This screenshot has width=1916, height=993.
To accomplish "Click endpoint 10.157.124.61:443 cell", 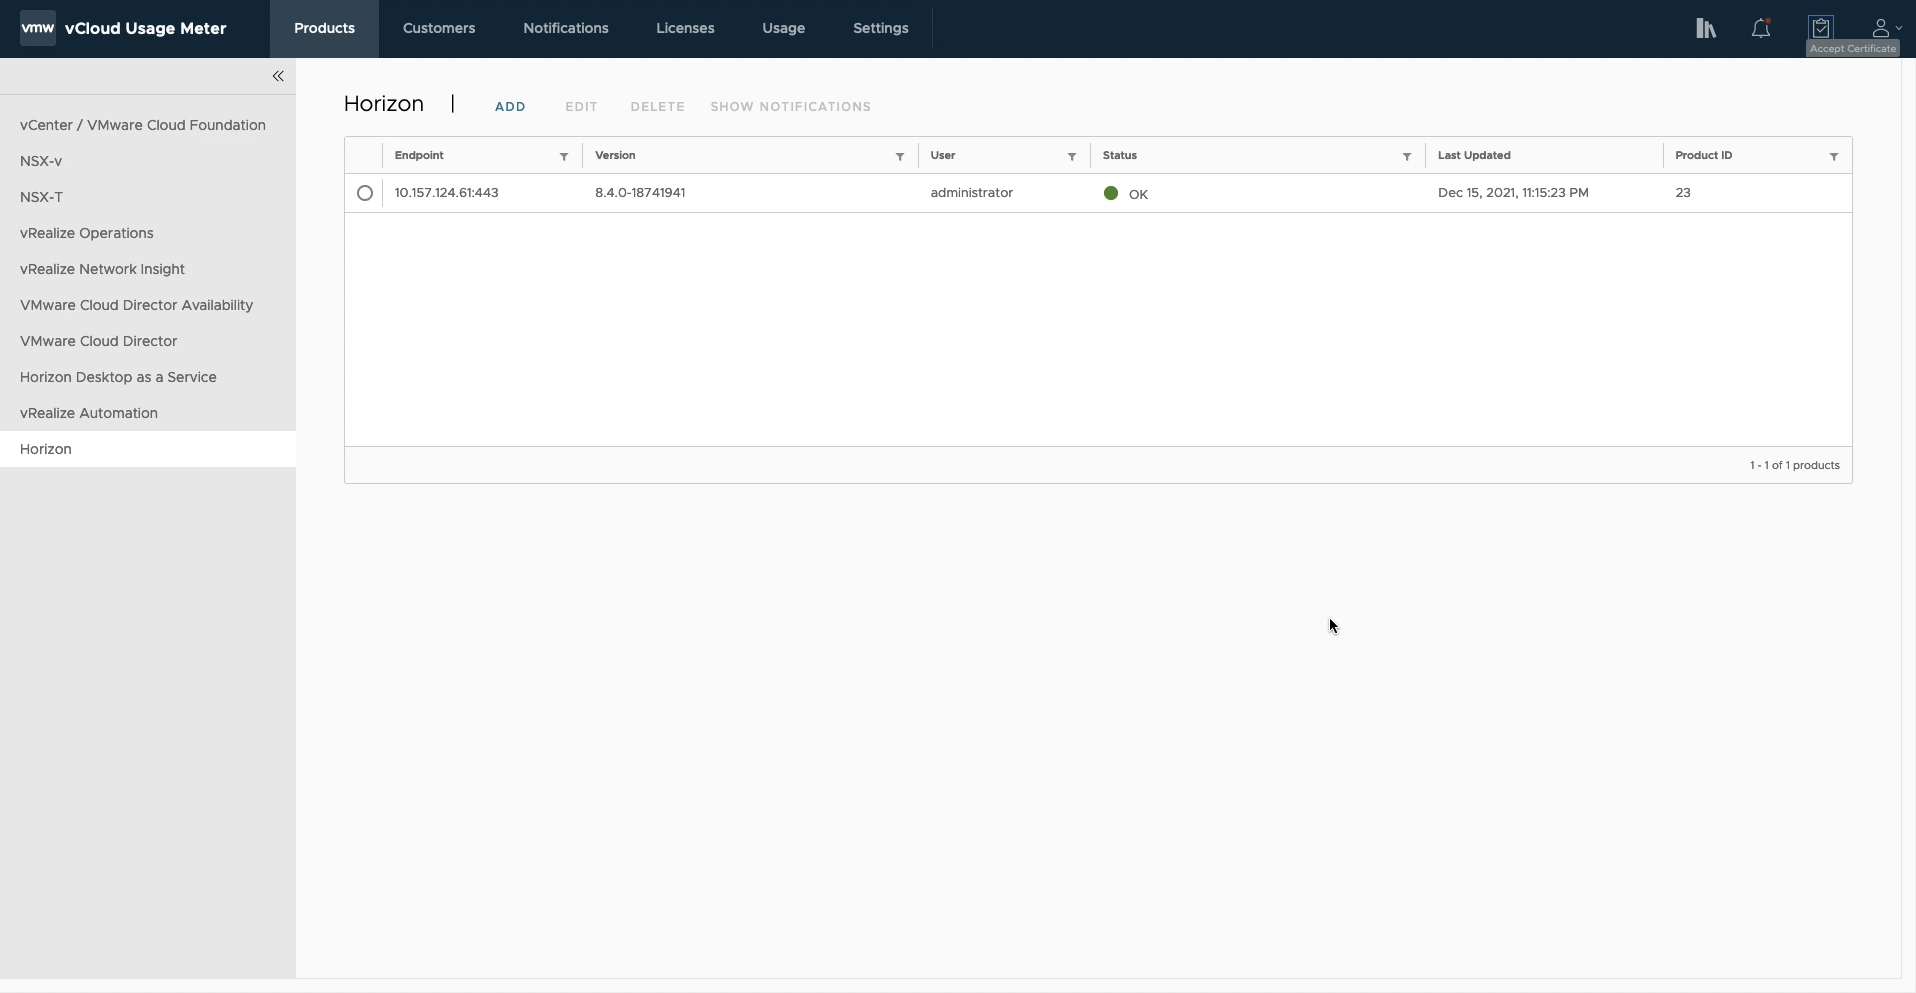I will [447, 192].
